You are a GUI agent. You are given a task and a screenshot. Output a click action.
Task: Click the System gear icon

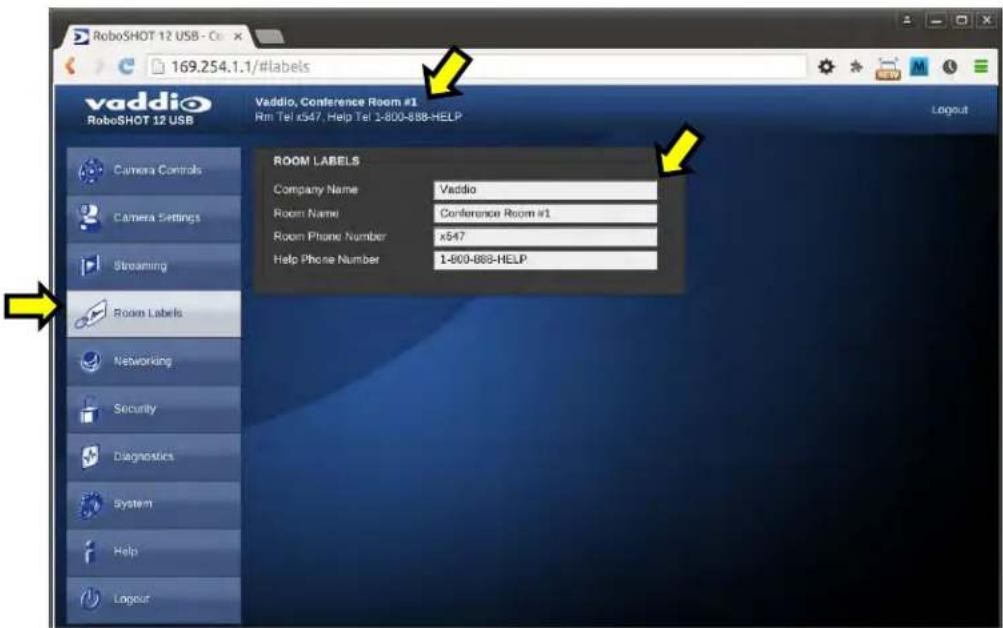click(x=90, y=504)
